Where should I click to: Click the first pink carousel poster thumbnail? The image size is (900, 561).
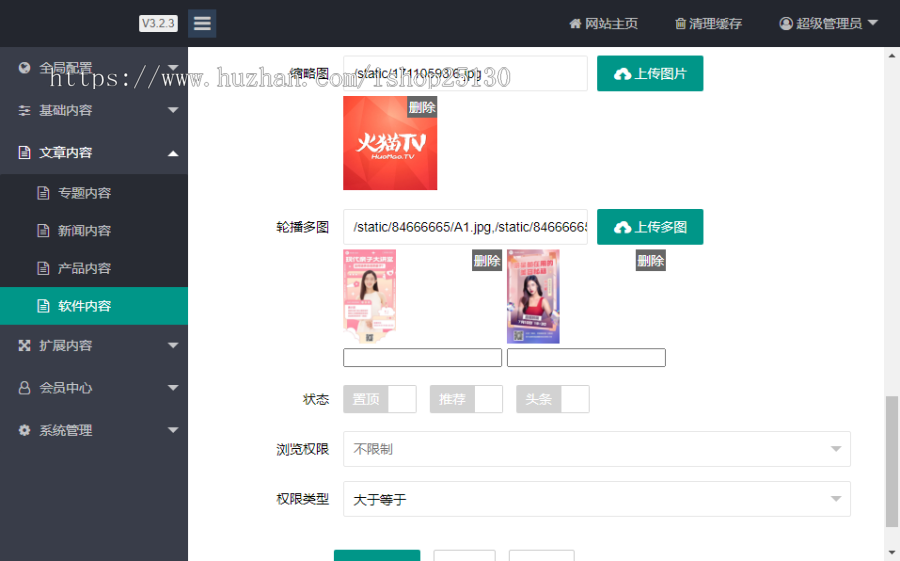pos(370,296)
